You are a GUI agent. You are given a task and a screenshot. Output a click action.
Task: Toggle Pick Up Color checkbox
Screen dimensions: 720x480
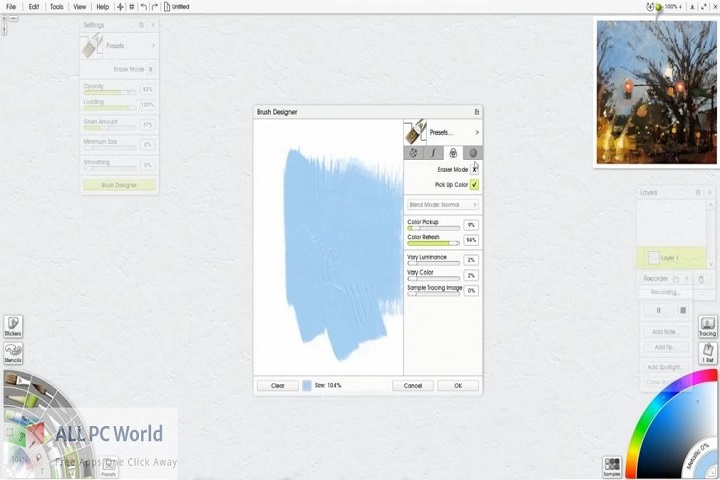[x=474, y=185]
